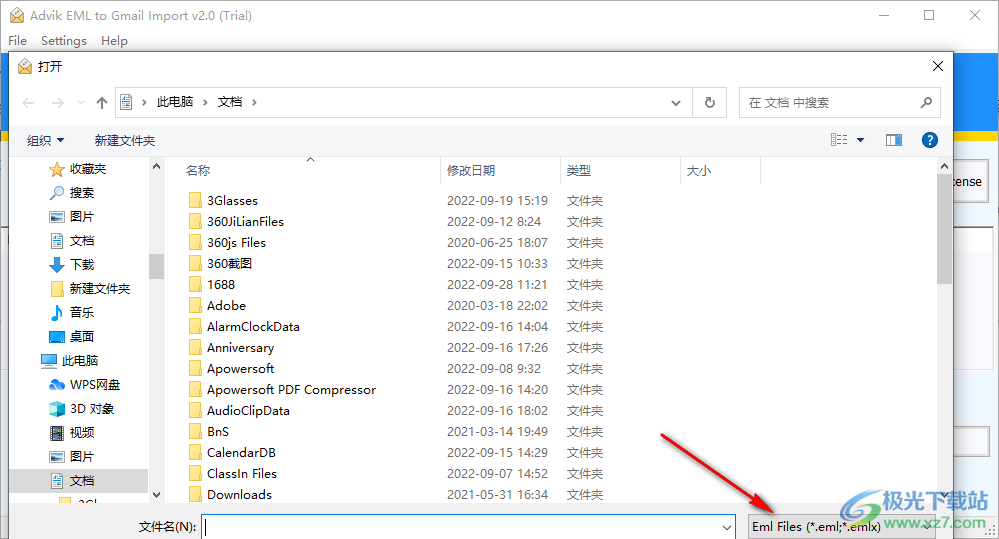The height and width of the screenshot is (539, 999).
Task: Select the AlarmClockData folder icon
Action: pyautogui.click(x=195, y=327)
